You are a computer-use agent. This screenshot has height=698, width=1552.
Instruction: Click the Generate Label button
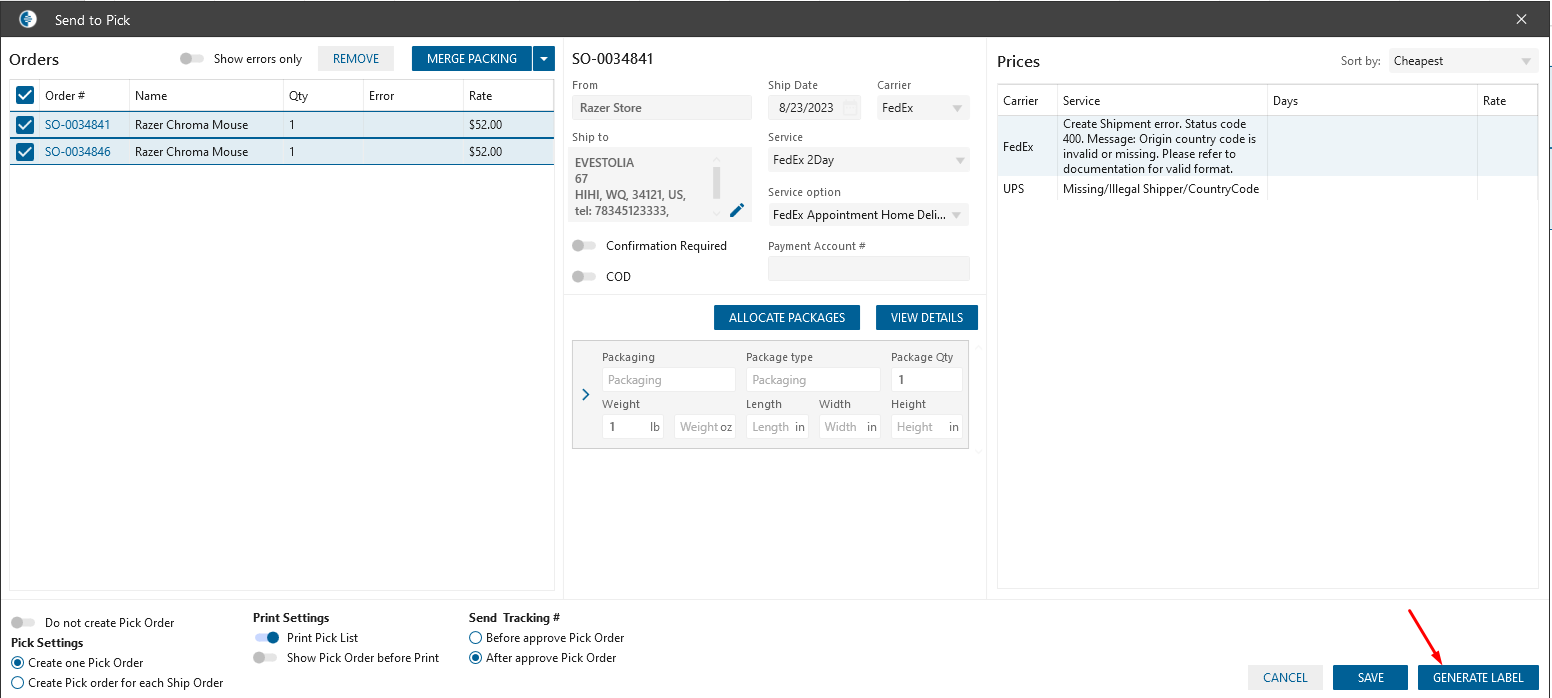tap(1477, 678)
